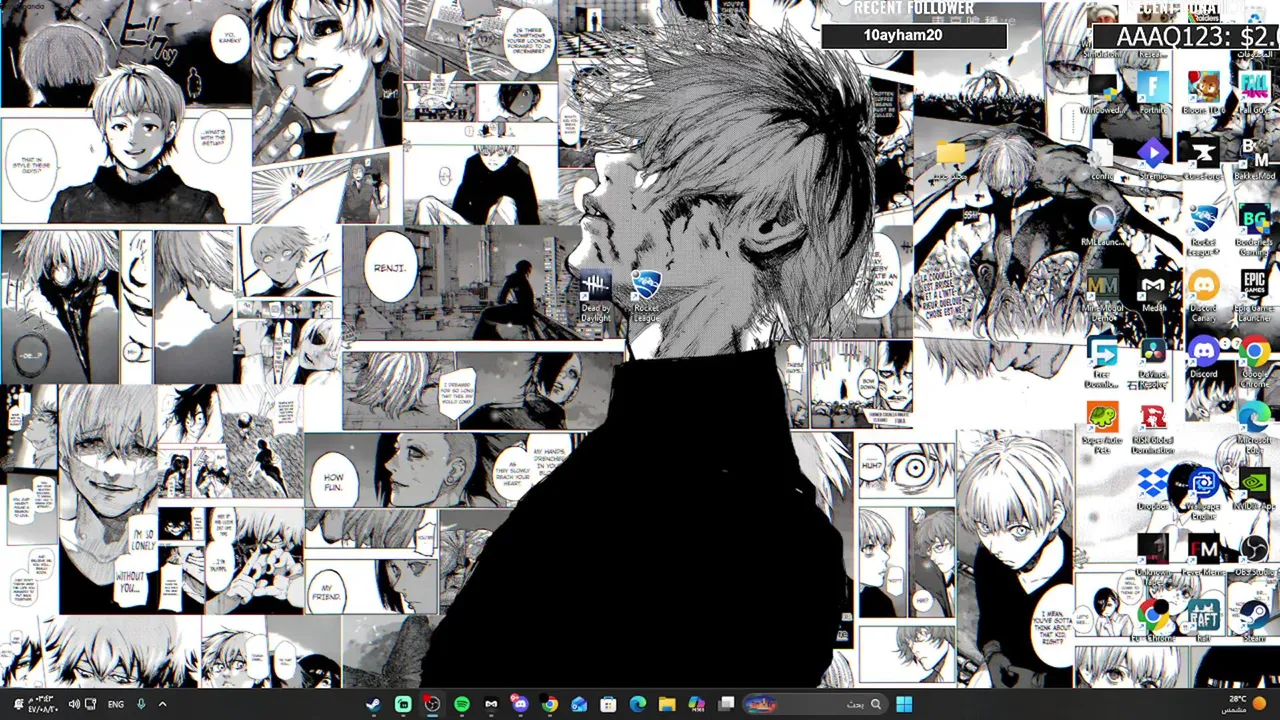Open the Discord desktop shortcut
This screenshot has width=1280, height=720.
(1204, 358)
